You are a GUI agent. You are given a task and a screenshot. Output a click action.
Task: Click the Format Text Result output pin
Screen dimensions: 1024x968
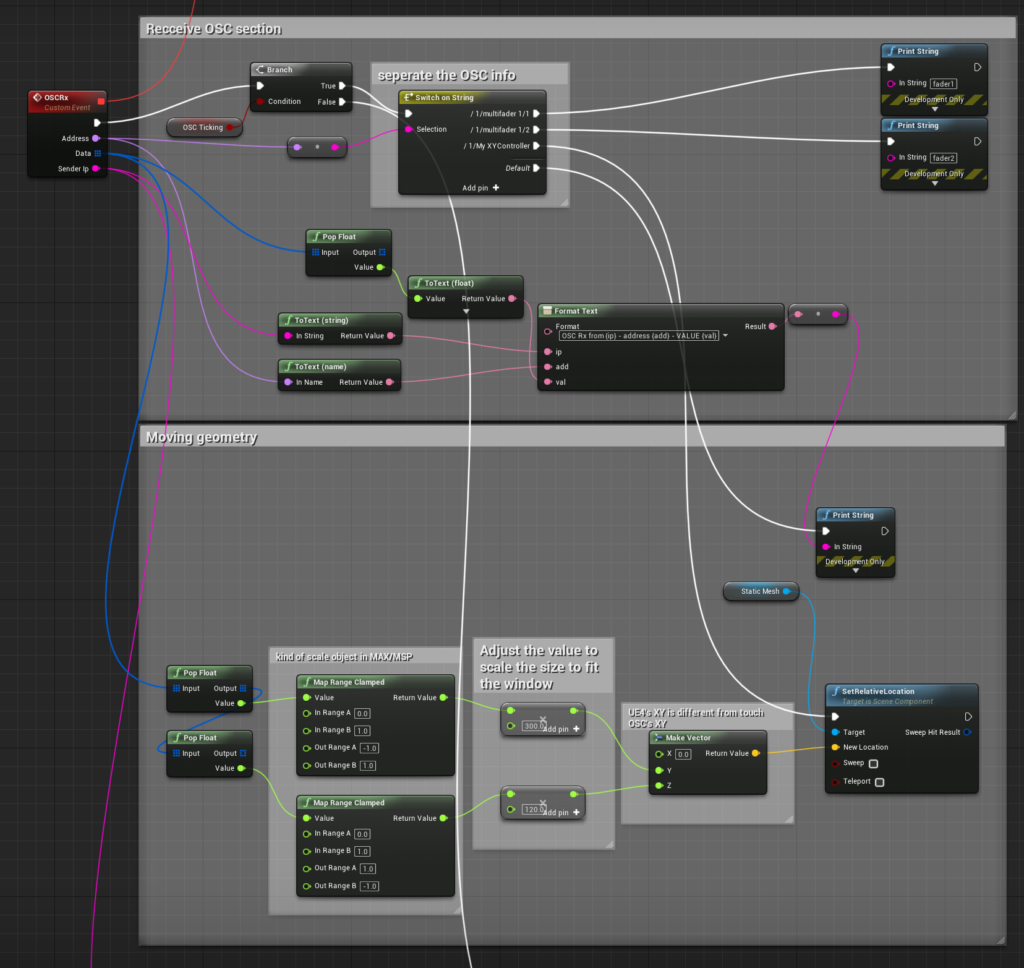pyautogui.click(x=772, y=326)
